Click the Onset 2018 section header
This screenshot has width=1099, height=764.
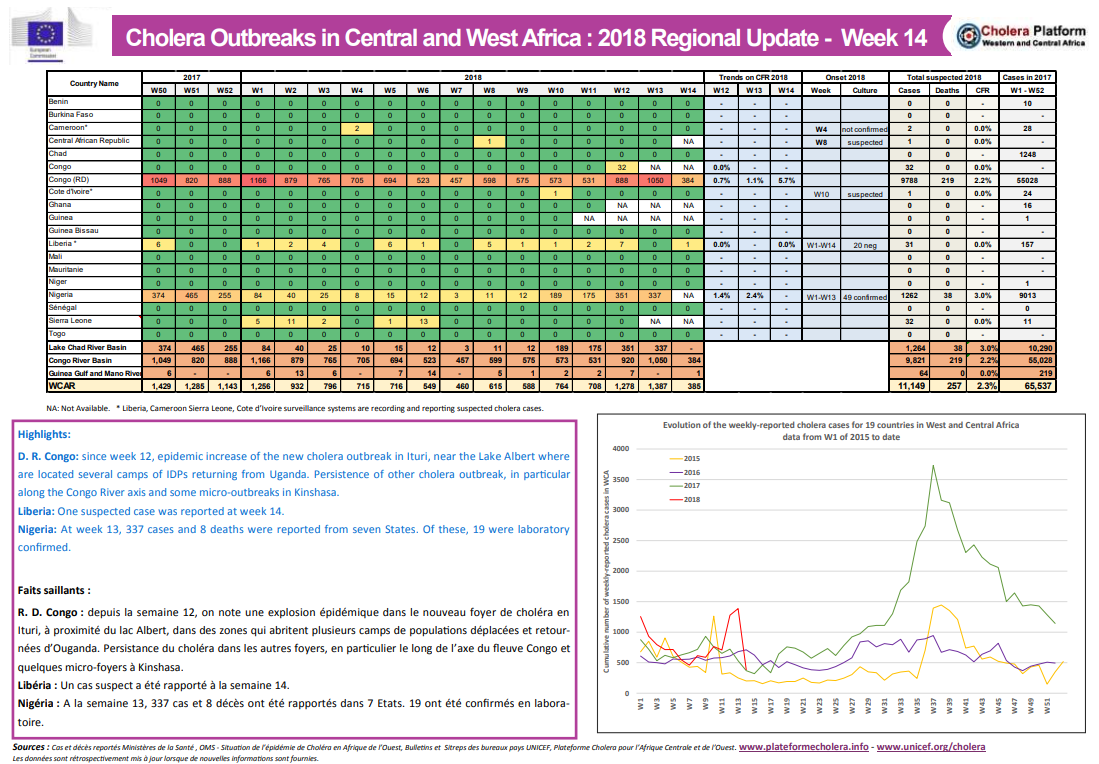tap(844, 78)
